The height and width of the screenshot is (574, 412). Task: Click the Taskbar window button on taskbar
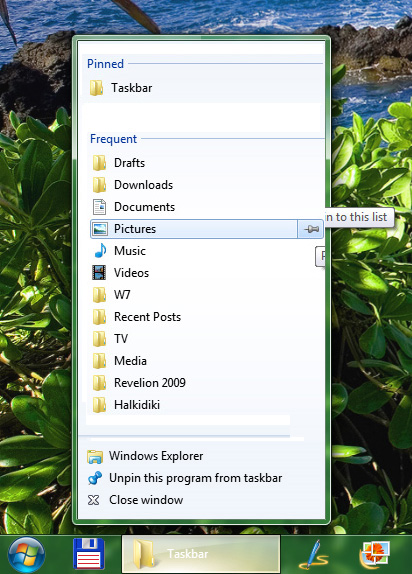pyautogui.click(x=201, y=554)
